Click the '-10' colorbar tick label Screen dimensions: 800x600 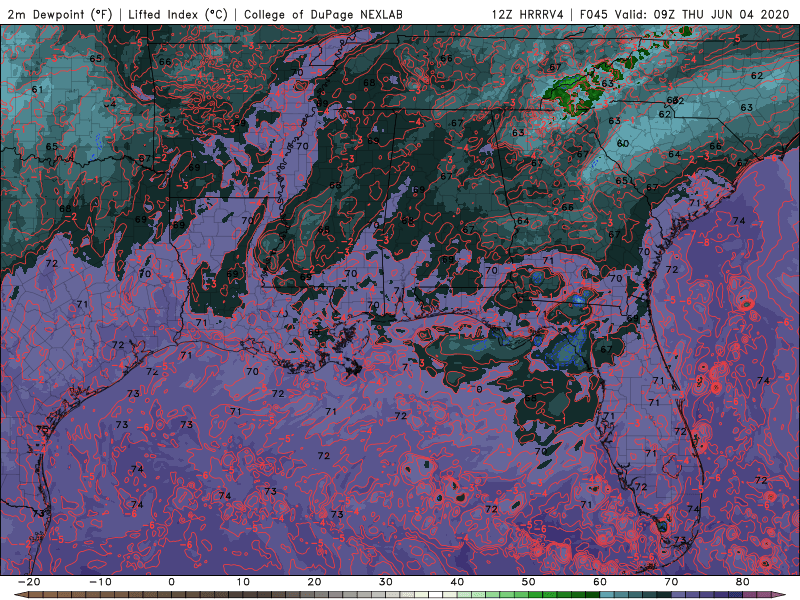[x=100, y=582]
